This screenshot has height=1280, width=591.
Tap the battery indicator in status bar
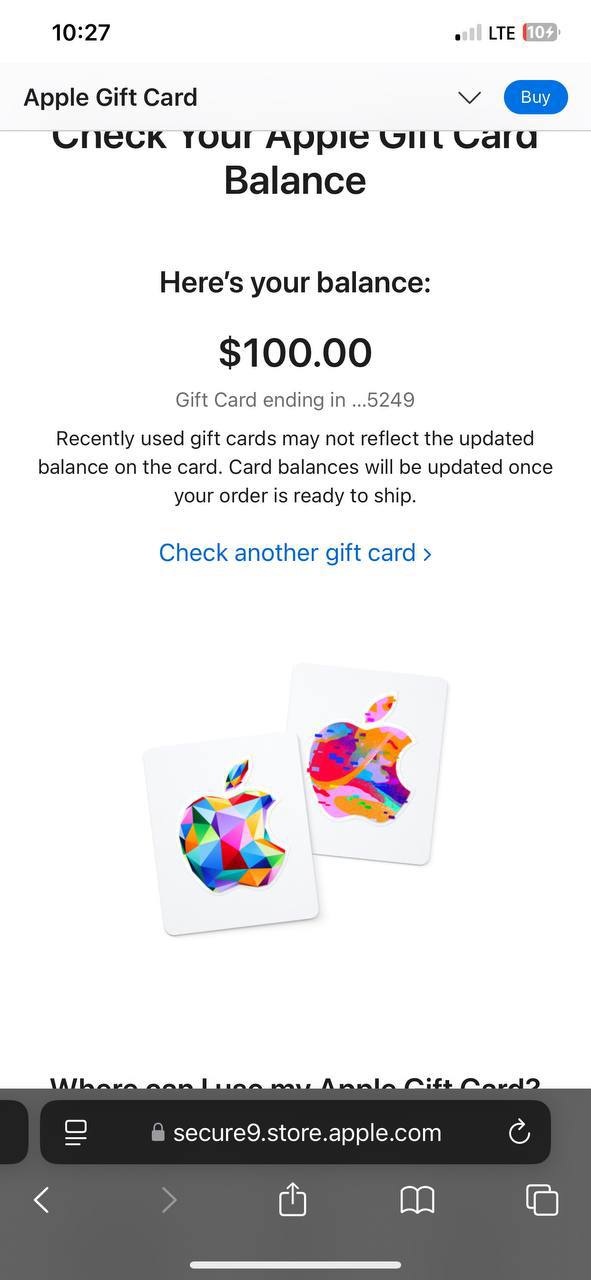click(541, 33)
